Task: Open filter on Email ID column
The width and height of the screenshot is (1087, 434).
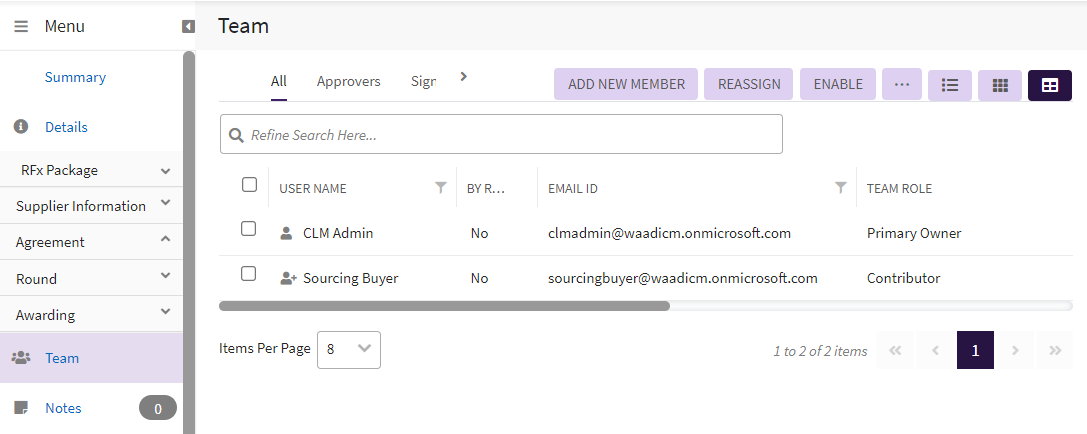Action: (x=841, y=188)
